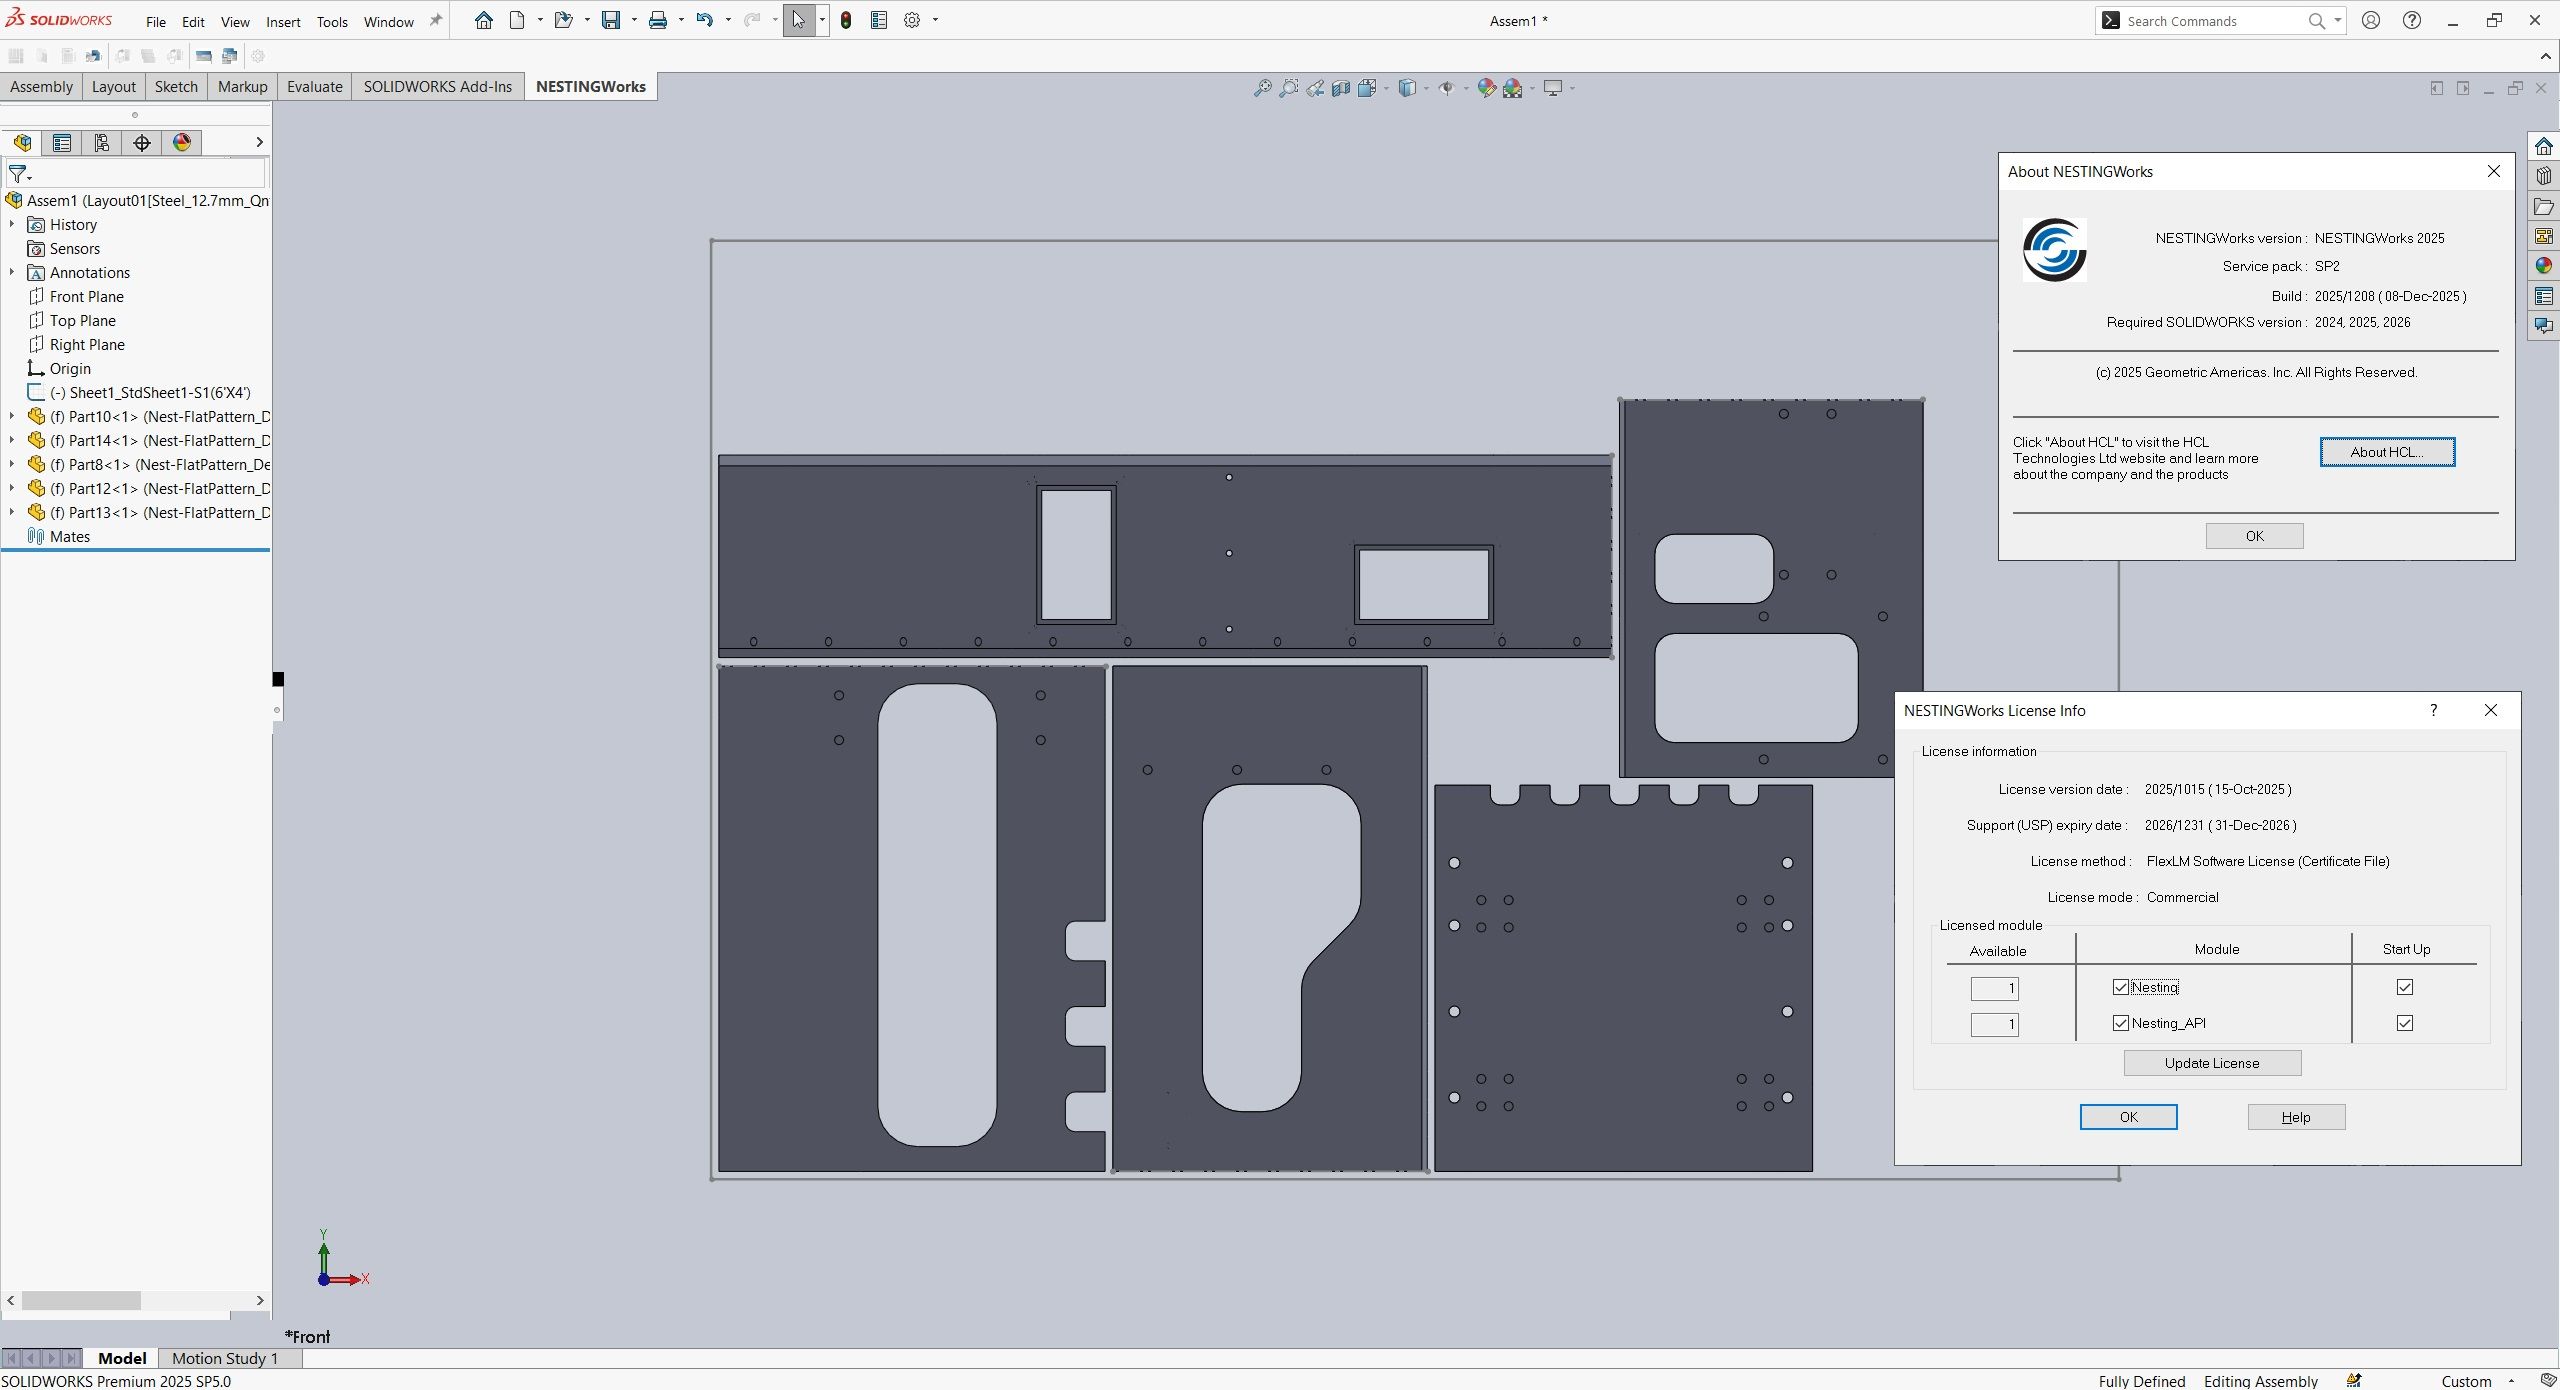This screenshot has width=2560, height=1390.
Task: Toggle Start Up checkbox for Nesting_API row
Action: coord(2405,1023)
